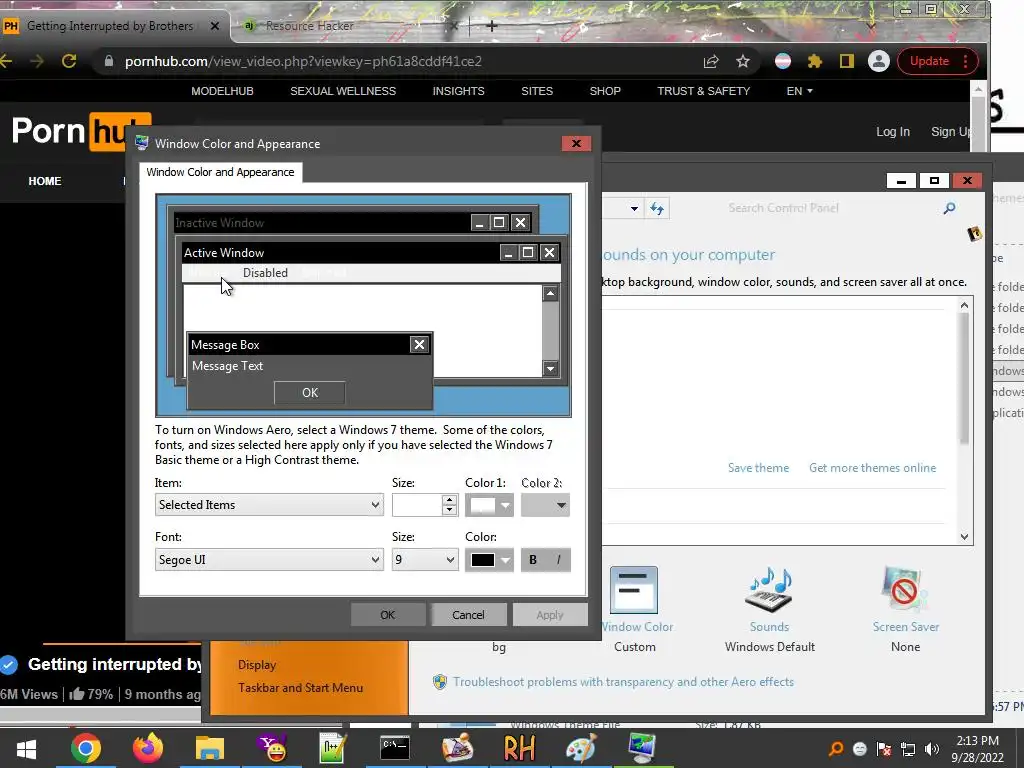Open the Font dropdown showing Segoe UI

click(x=268, y=560)
